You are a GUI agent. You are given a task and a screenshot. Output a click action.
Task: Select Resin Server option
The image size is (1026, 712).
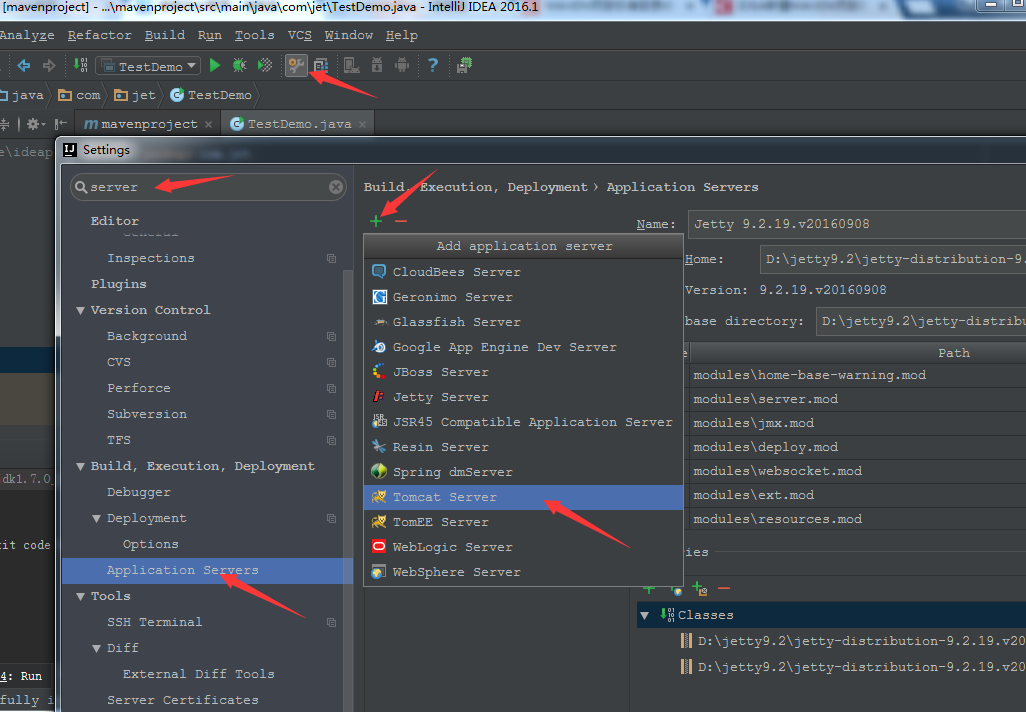pos(523,447)
